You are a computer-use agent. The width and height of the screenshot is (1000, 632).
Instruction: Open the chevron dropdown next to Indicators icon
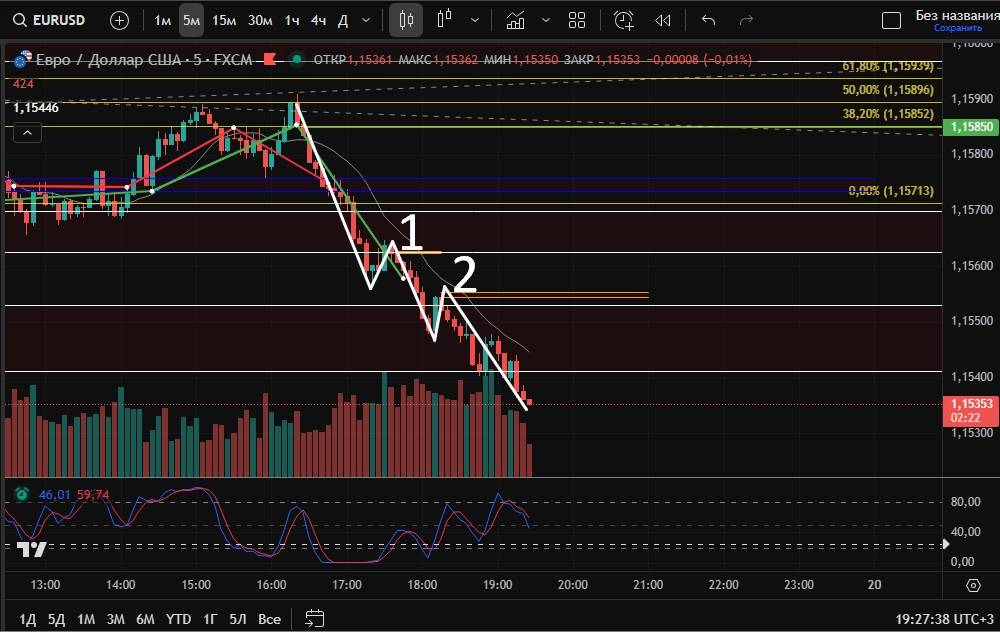coord(545,20)
